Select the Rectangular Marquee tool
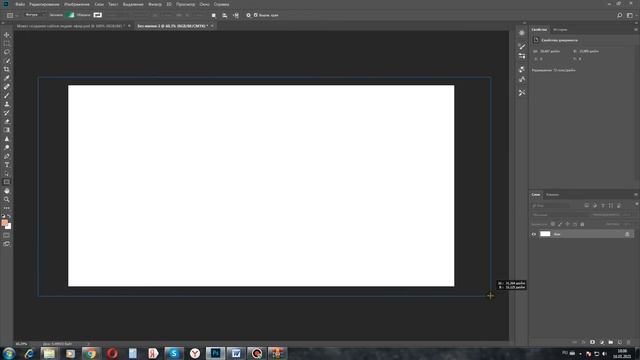 [7, 44]
